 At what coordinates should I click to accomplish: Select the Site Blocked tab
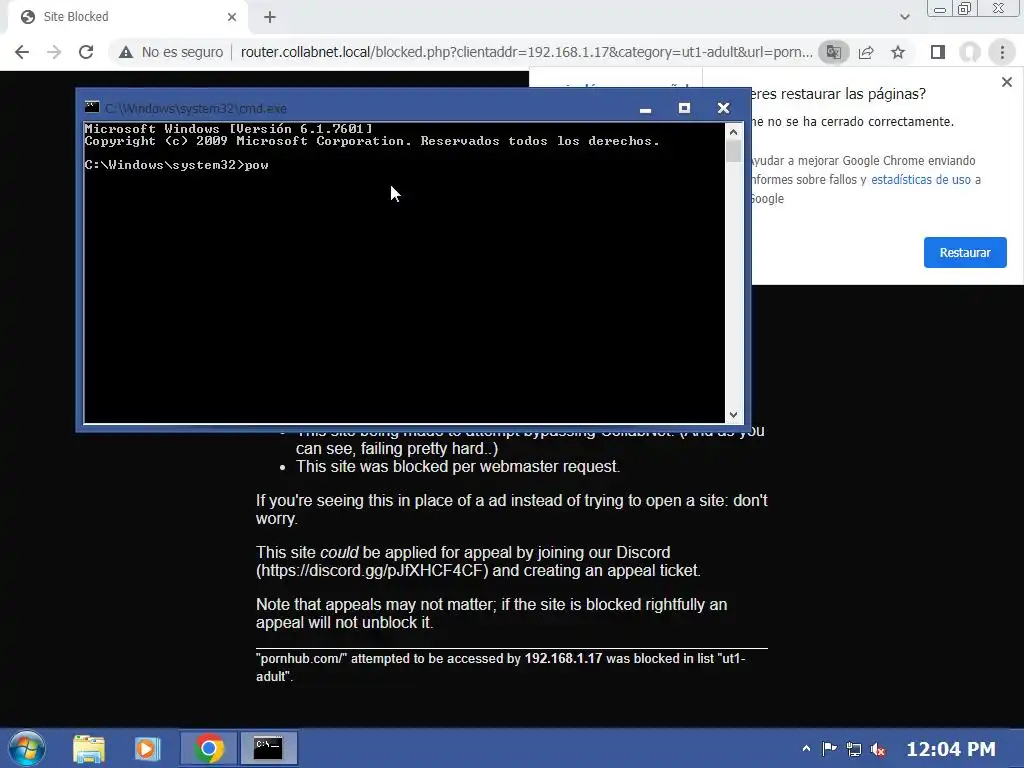coord(127,17)
